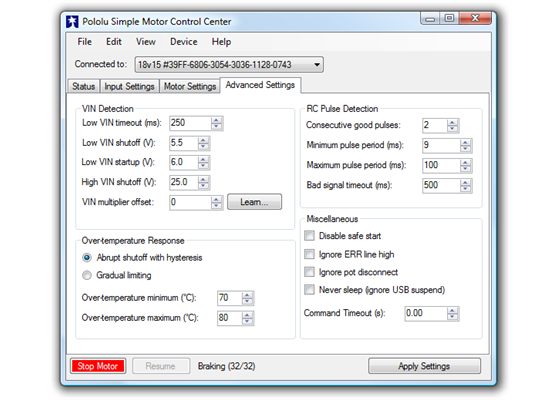Click the High VIN shutoff spinner arrows
This screenshot has width=560, height=400.
coord(203,182)
